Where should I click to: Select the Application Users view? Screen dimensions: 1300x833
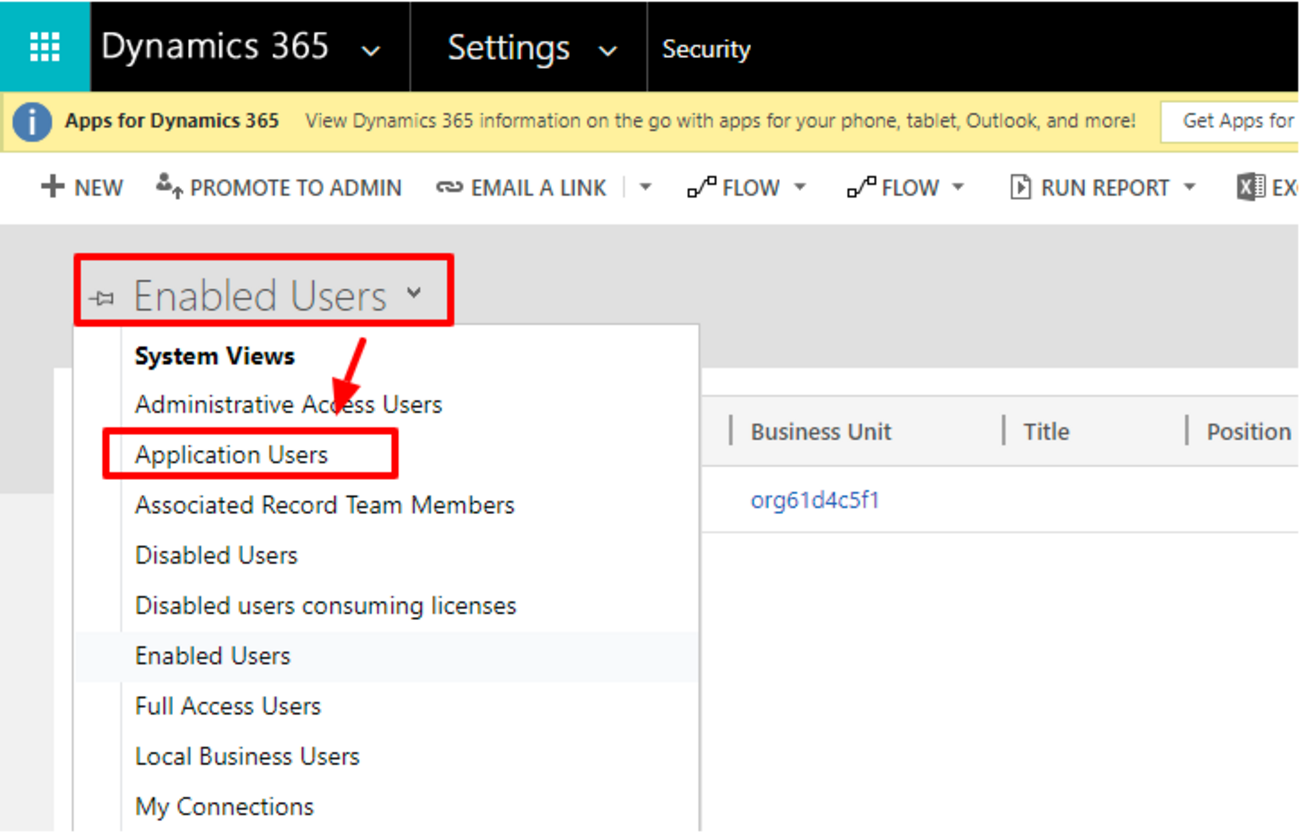[231, 455]
